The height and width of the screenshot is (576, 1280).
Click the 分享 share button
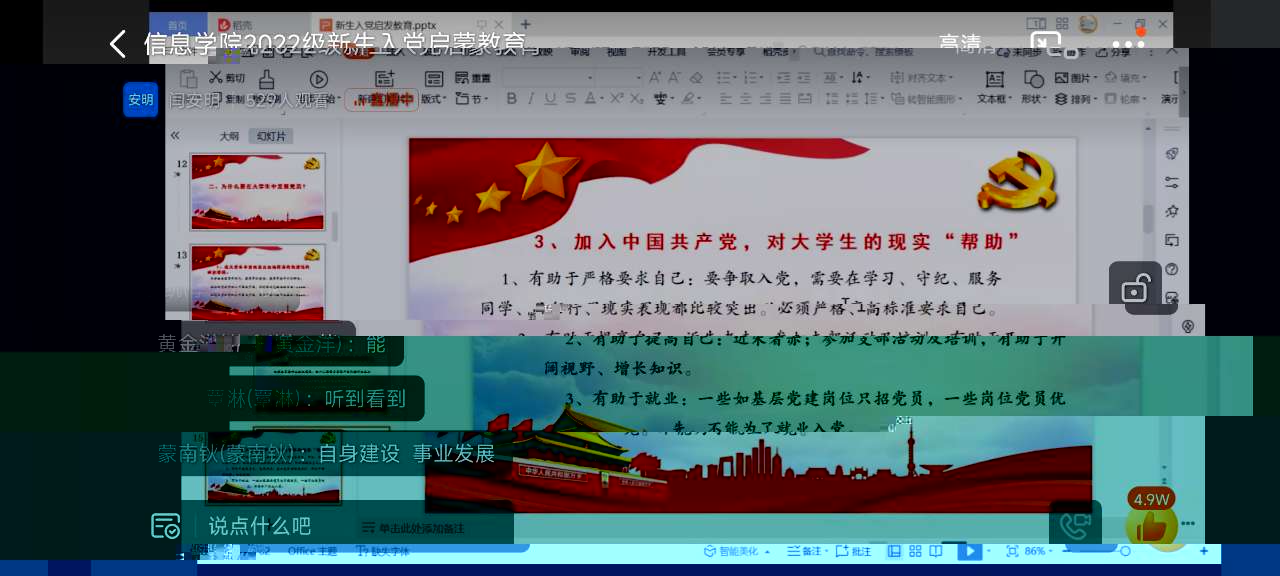coord(1115,52)
